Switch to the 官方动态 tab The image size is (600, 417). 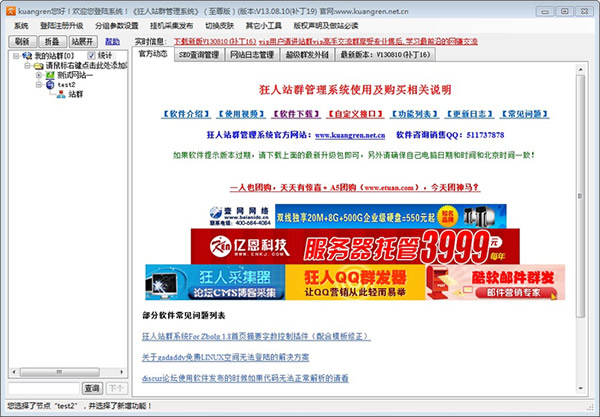click(x=153, y=54)
